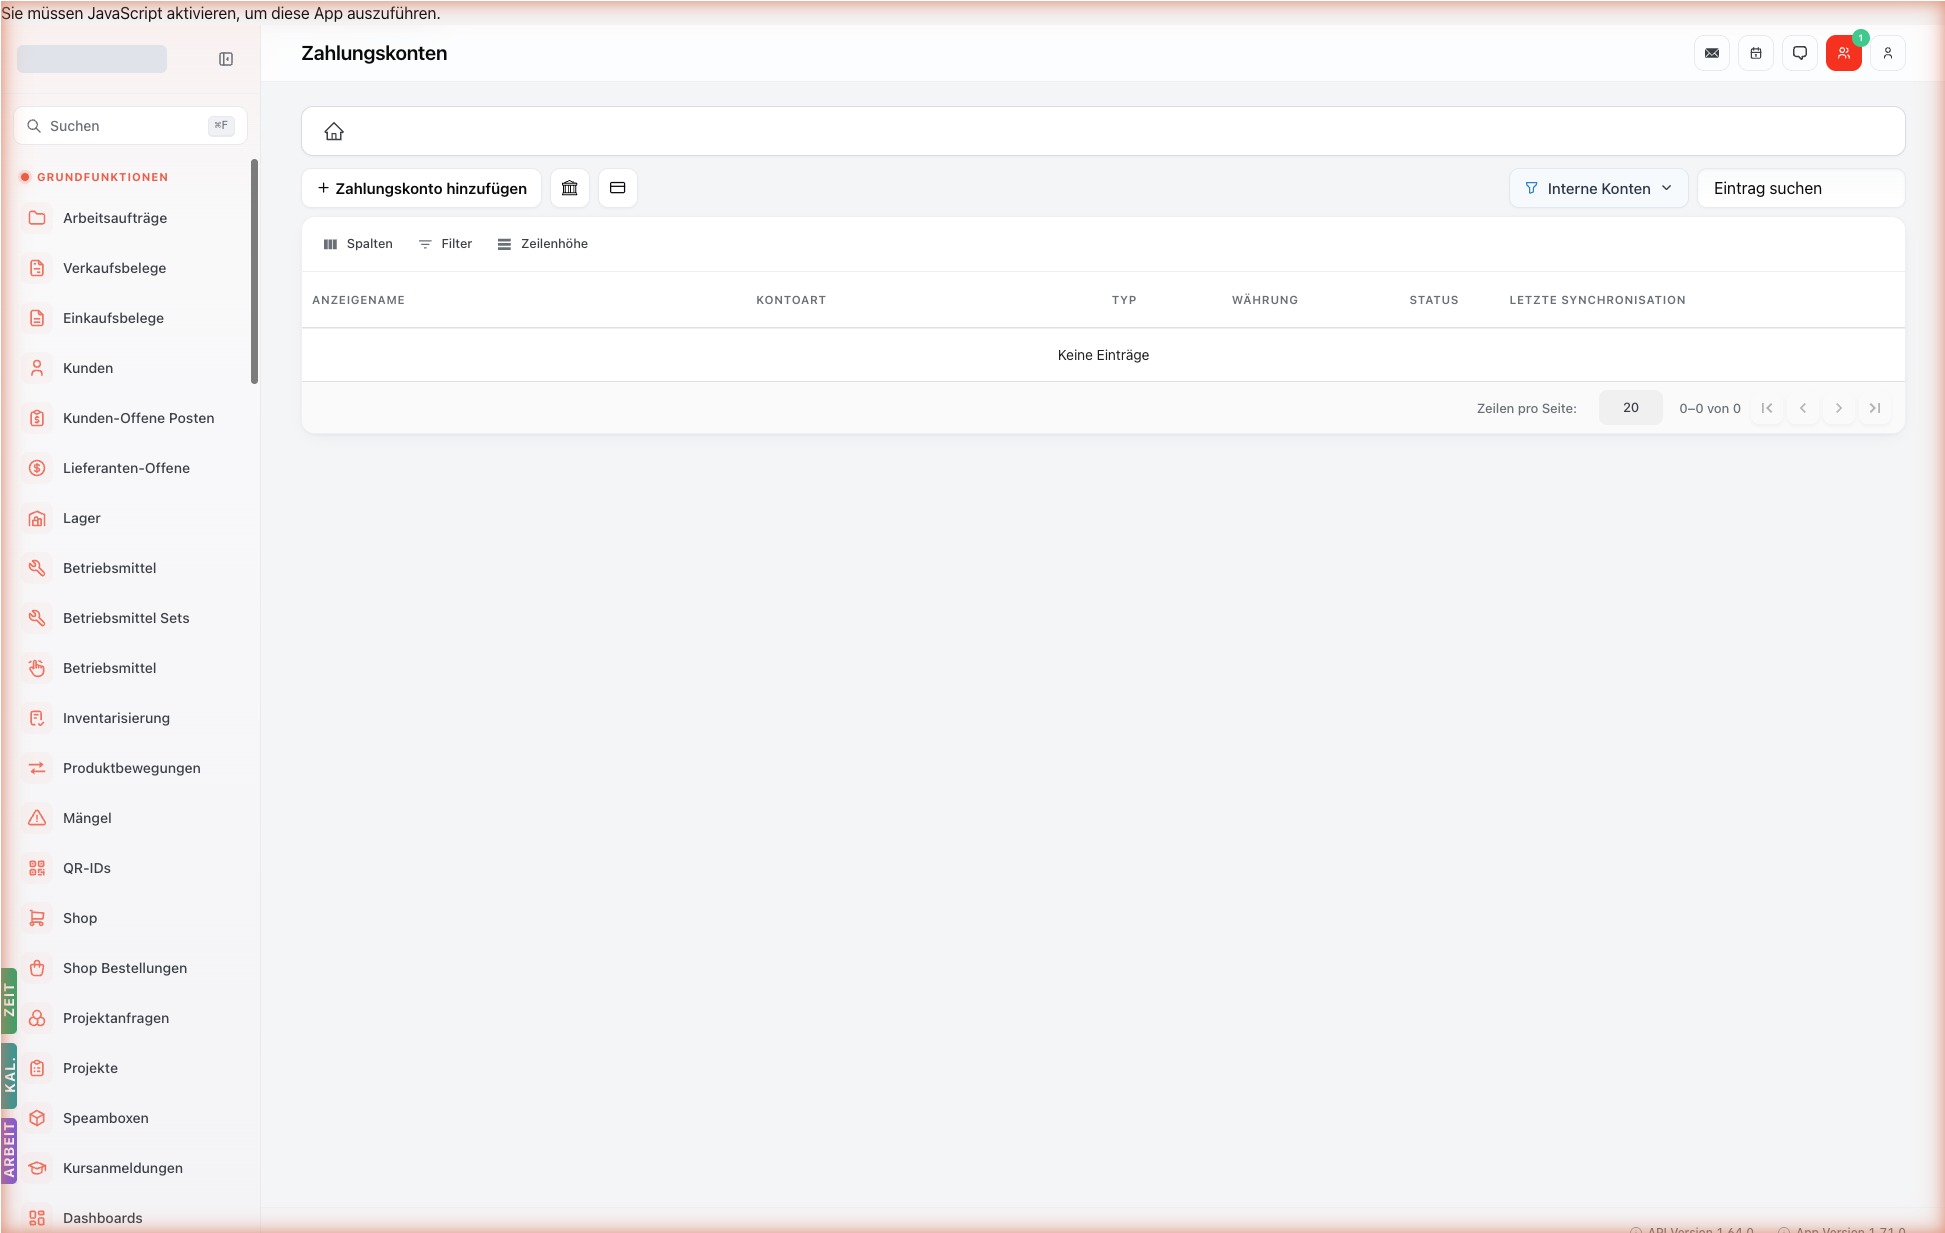Click Speamboxen box icon

click(x=37, y=1118)
